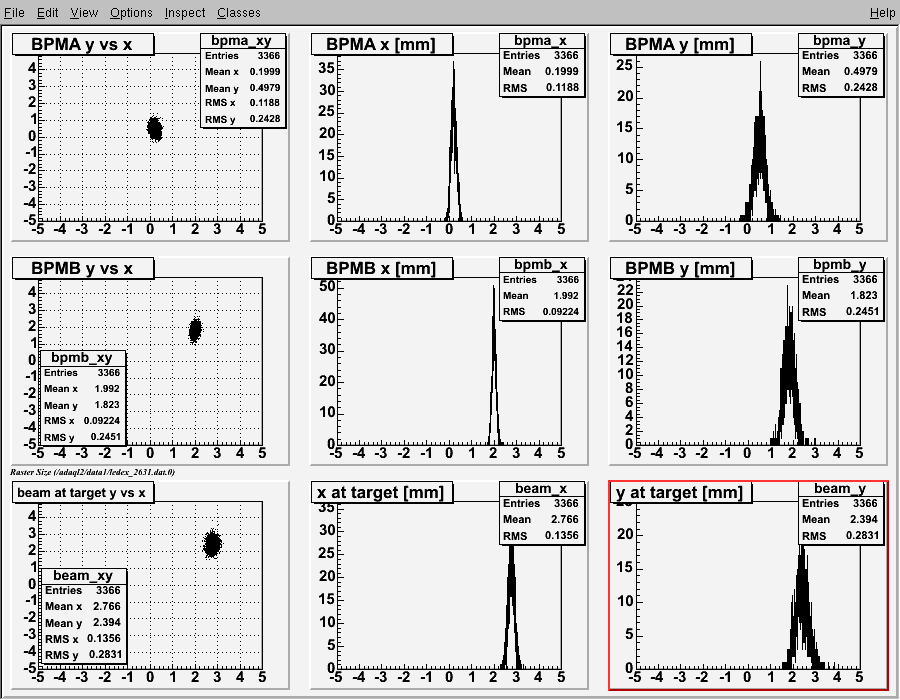Click Mean 1.992 in bpmb_x stats
The width and height of the screenshot is (900, 700).
(x=542, y=295)
